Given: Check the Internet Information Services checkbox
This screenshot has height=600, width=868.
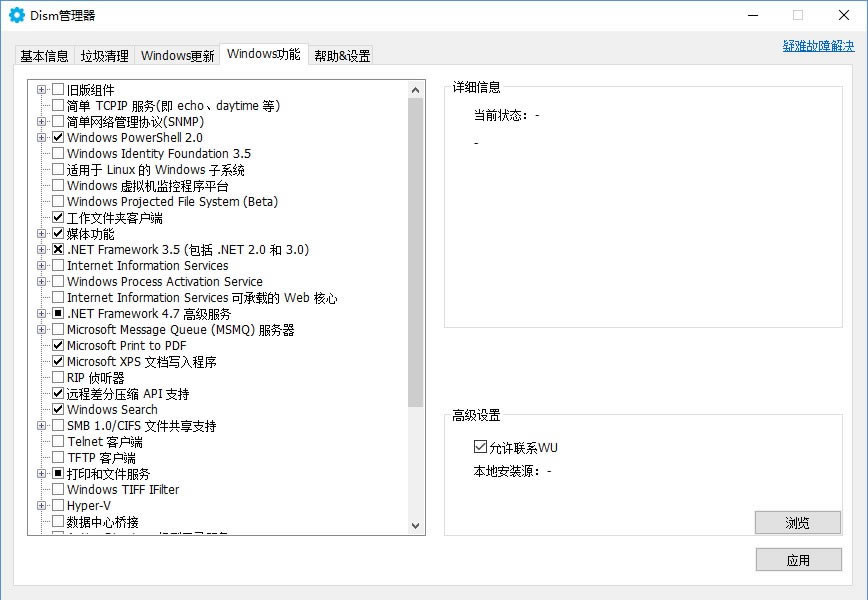Looking at the screenshot, I should [x=58, y=266].
